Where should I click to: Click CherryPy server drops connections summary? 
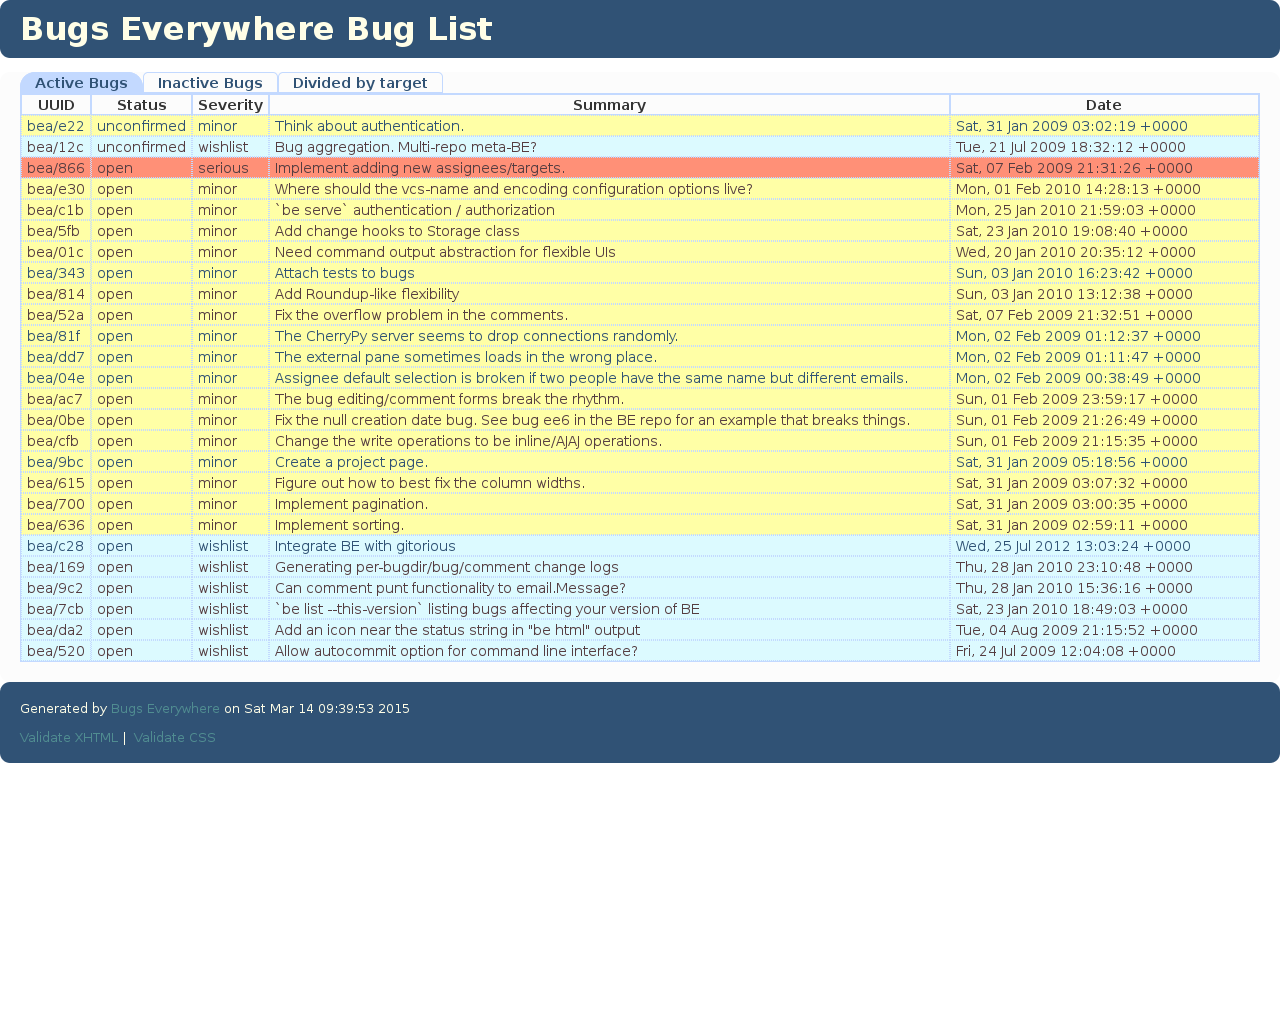tap(477, 336)
